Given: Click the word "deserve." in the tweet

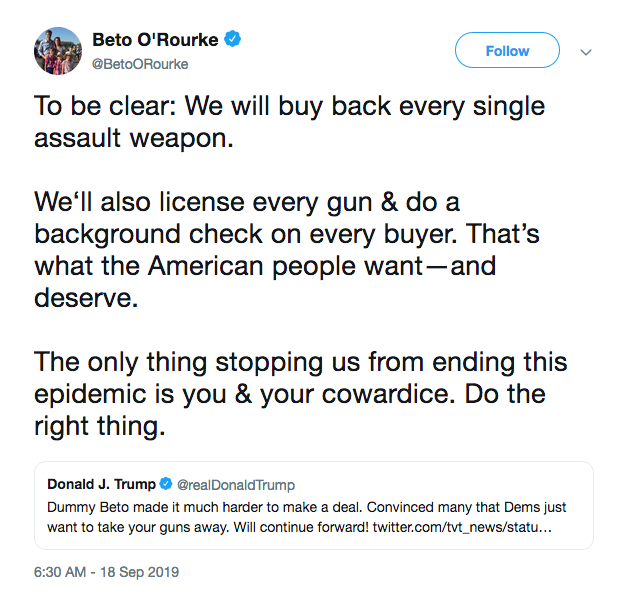Looking at the screenshot, I should point(86,298).
